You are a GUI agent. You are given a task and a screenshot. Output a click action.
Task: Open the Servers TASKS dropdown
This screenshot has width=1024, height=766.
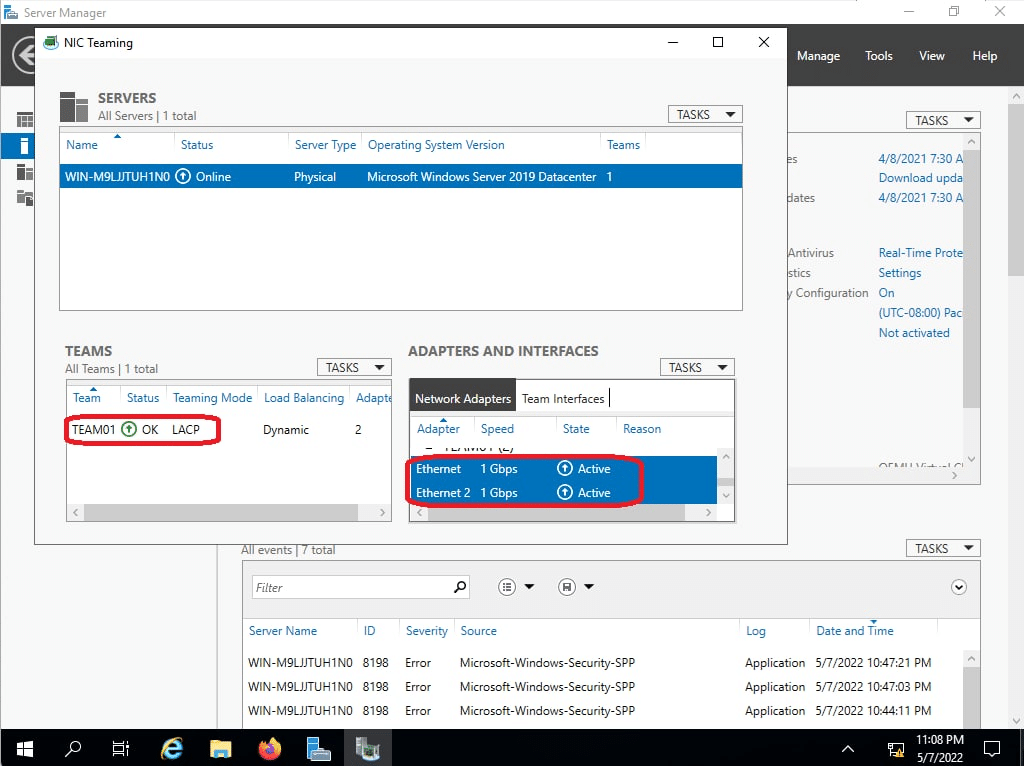coord(705,114)
